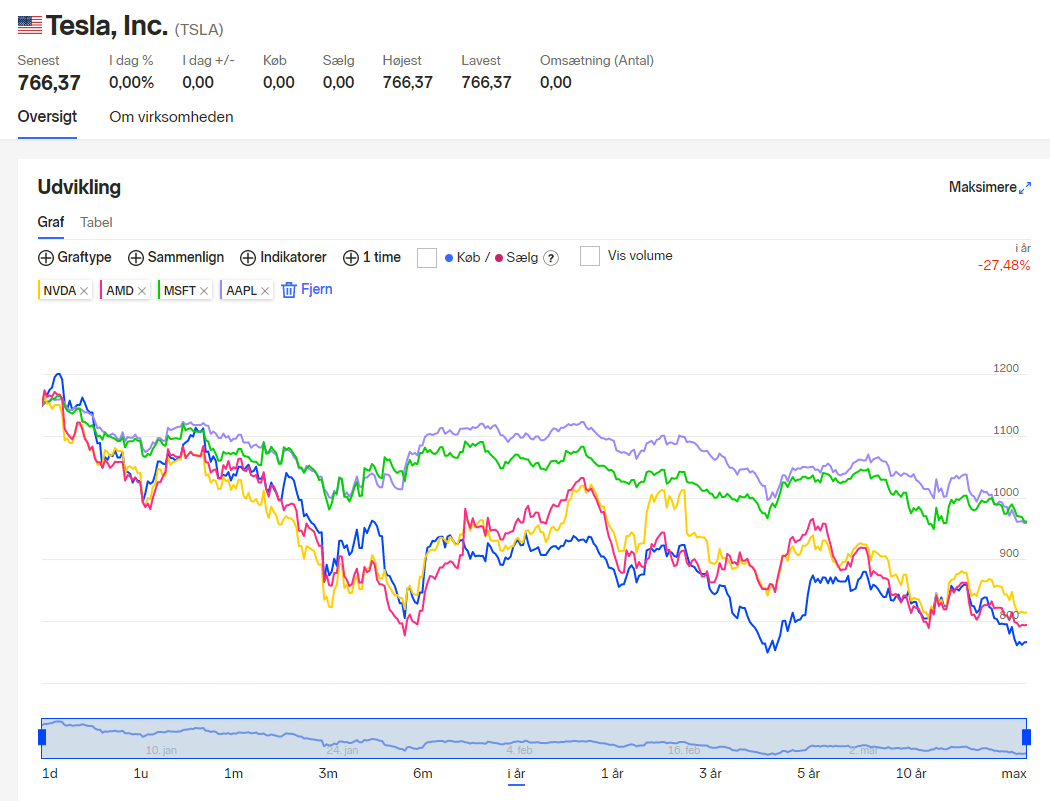This screenshot has width=1050, height=801.
Task: Click the Højest label
Action: 402,60
